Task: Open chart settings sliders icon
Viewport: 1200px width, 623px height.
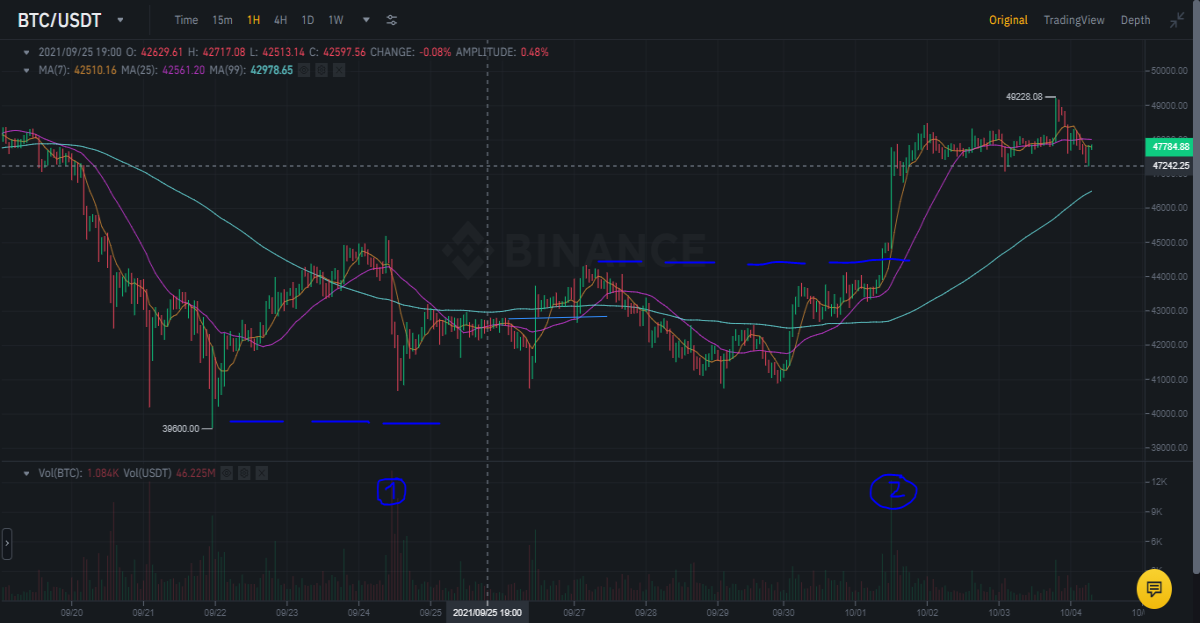Action: click(x=391, y=20)
